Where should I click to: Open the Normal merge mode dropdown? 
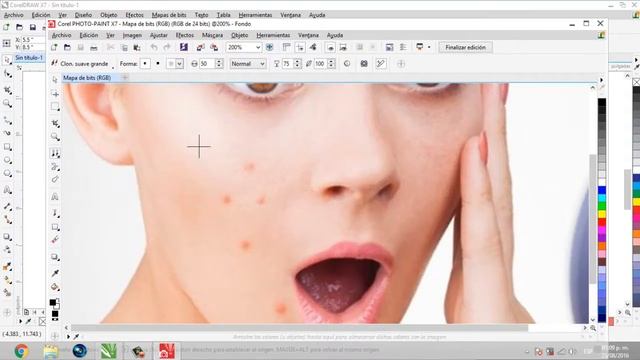248,64
